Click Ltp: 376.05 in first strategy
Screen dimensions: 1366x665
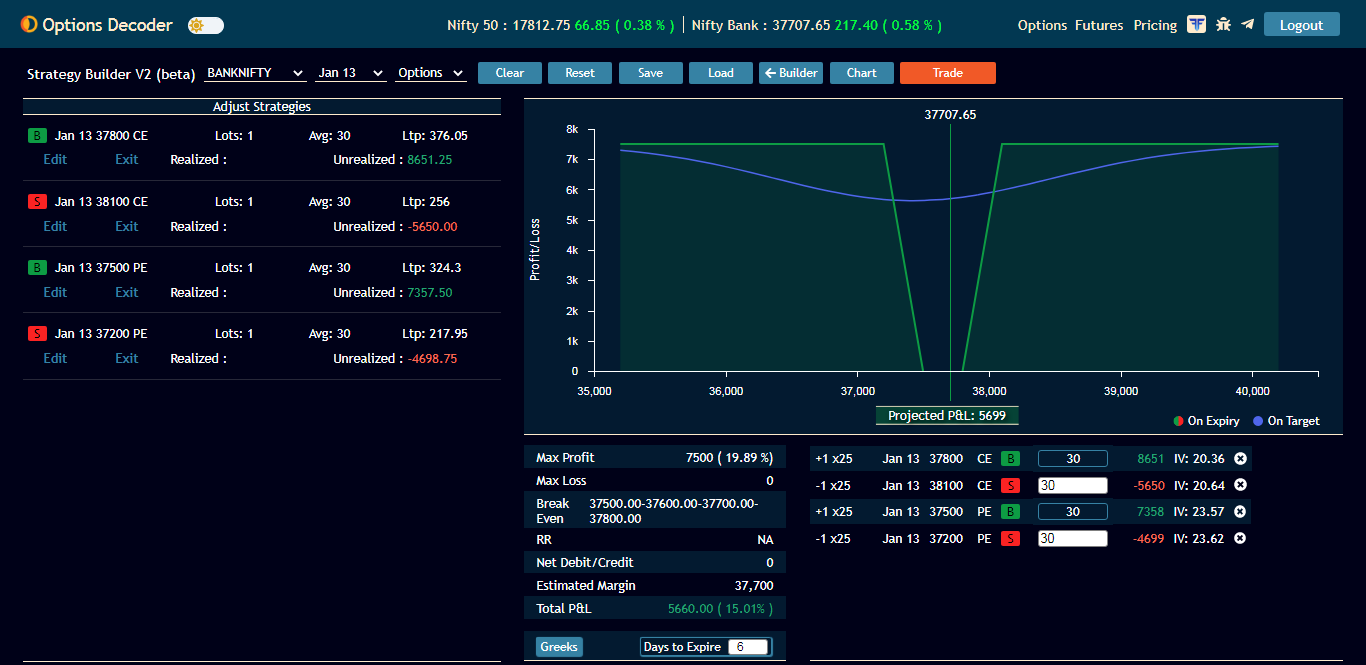[x=435, y=135]
